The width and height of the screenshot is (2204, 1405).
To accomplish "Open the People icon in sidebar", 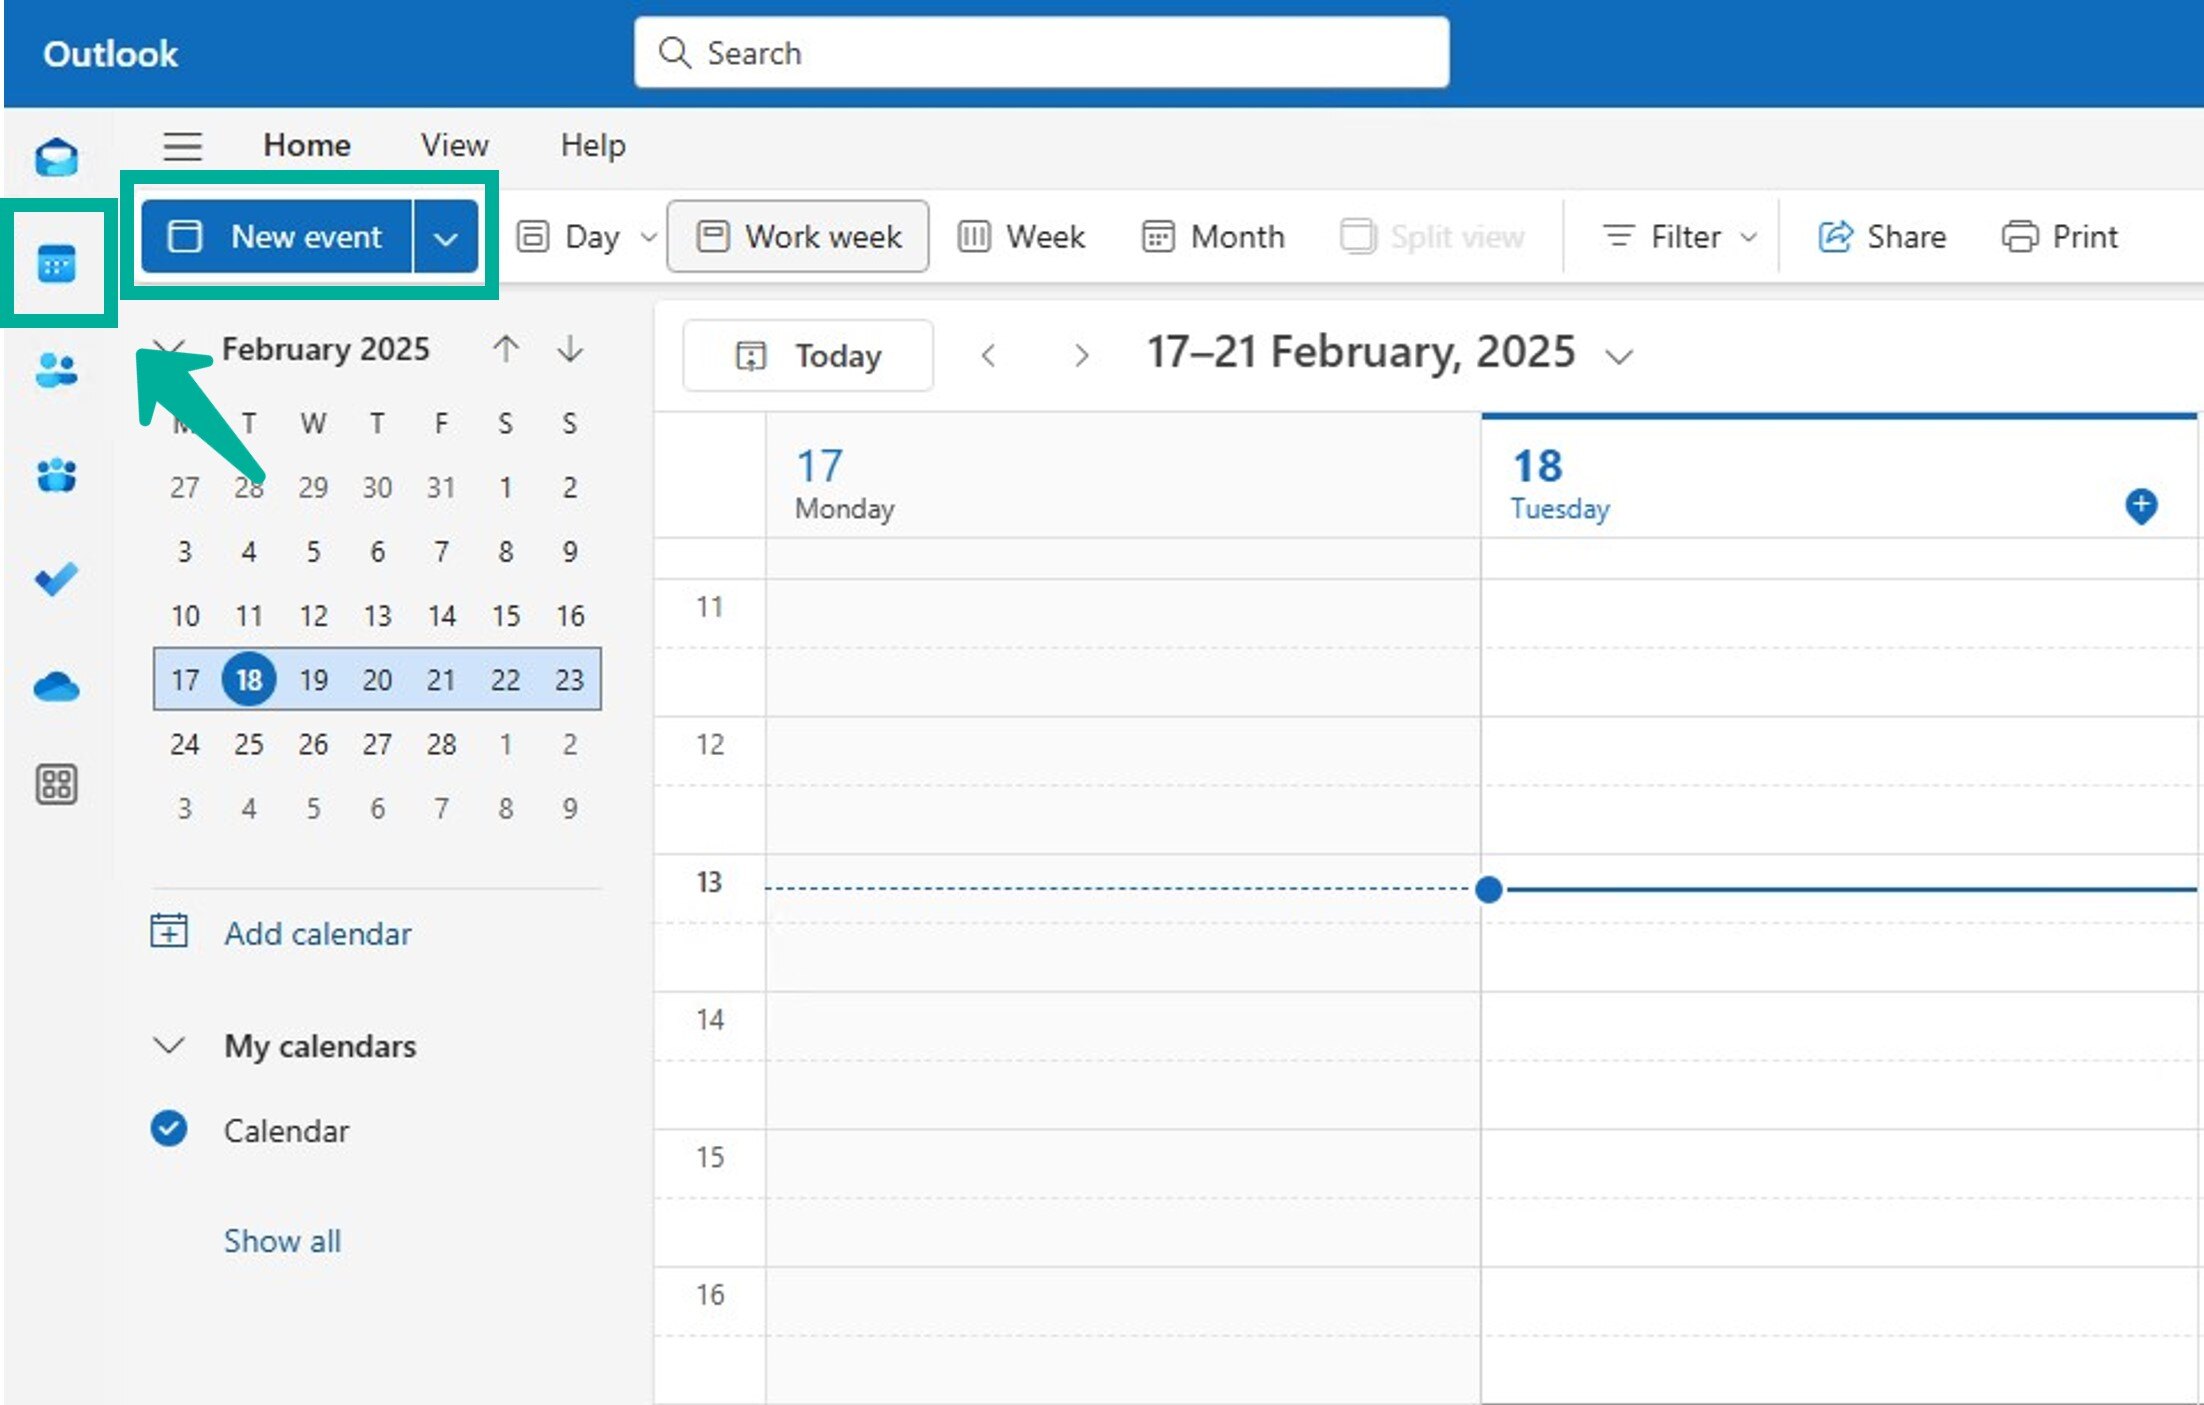I will (x=56, y=370).
